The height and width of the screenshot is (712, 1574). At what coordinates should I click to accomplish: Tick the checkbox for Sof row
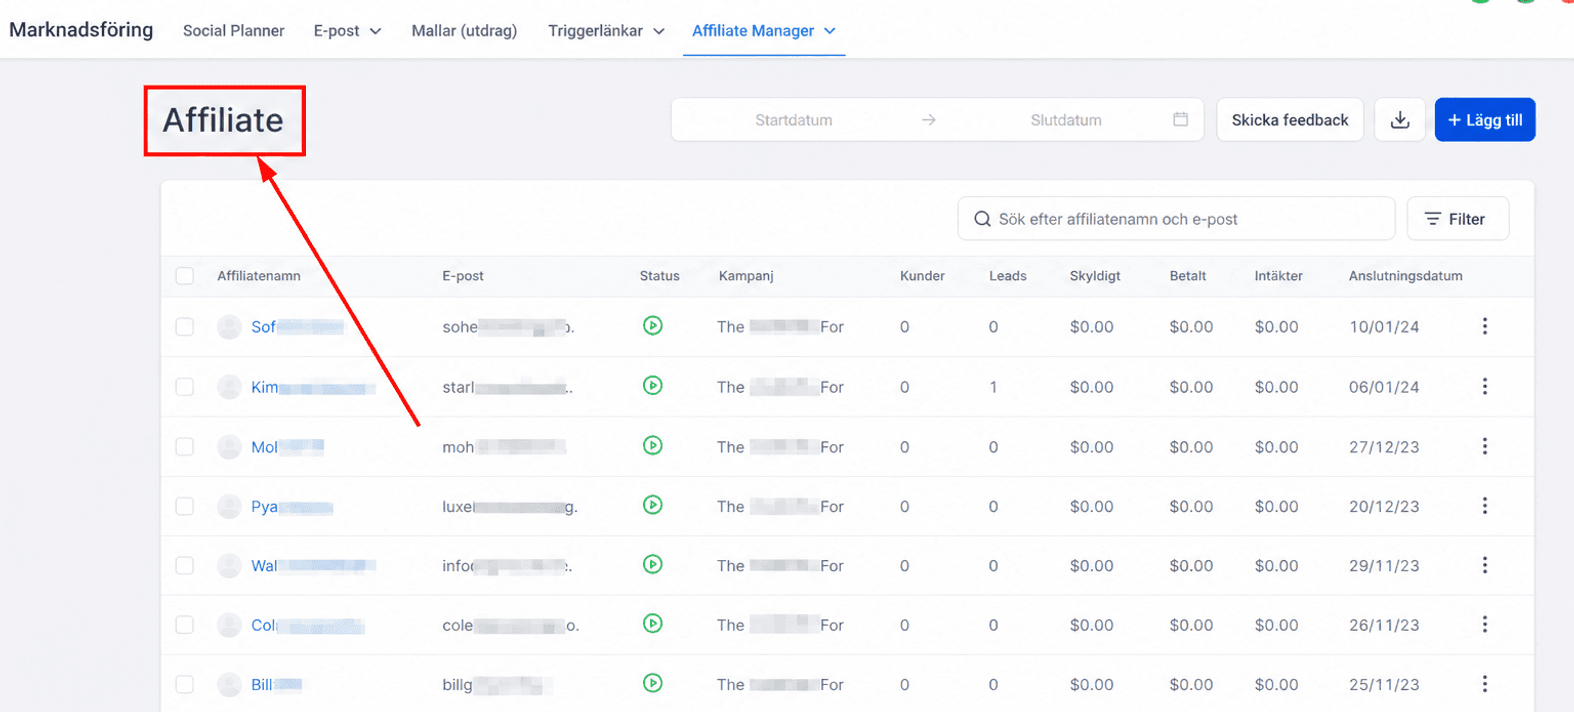point(185,327)
